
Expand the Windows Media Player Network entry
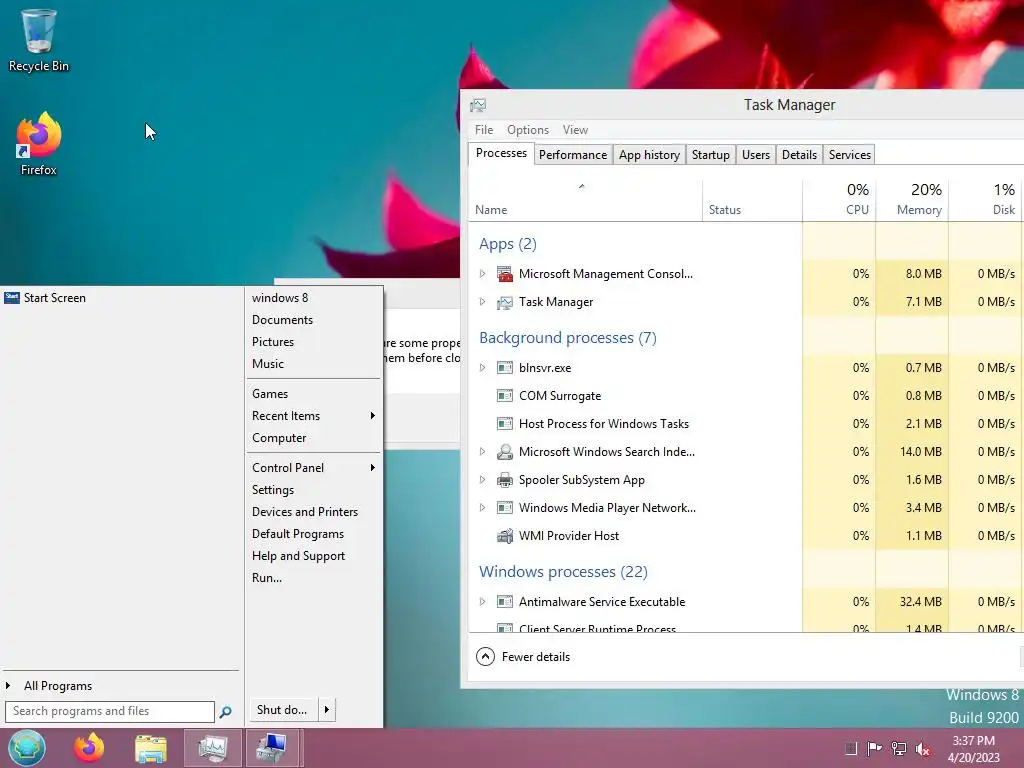click(x=483, y=508)
